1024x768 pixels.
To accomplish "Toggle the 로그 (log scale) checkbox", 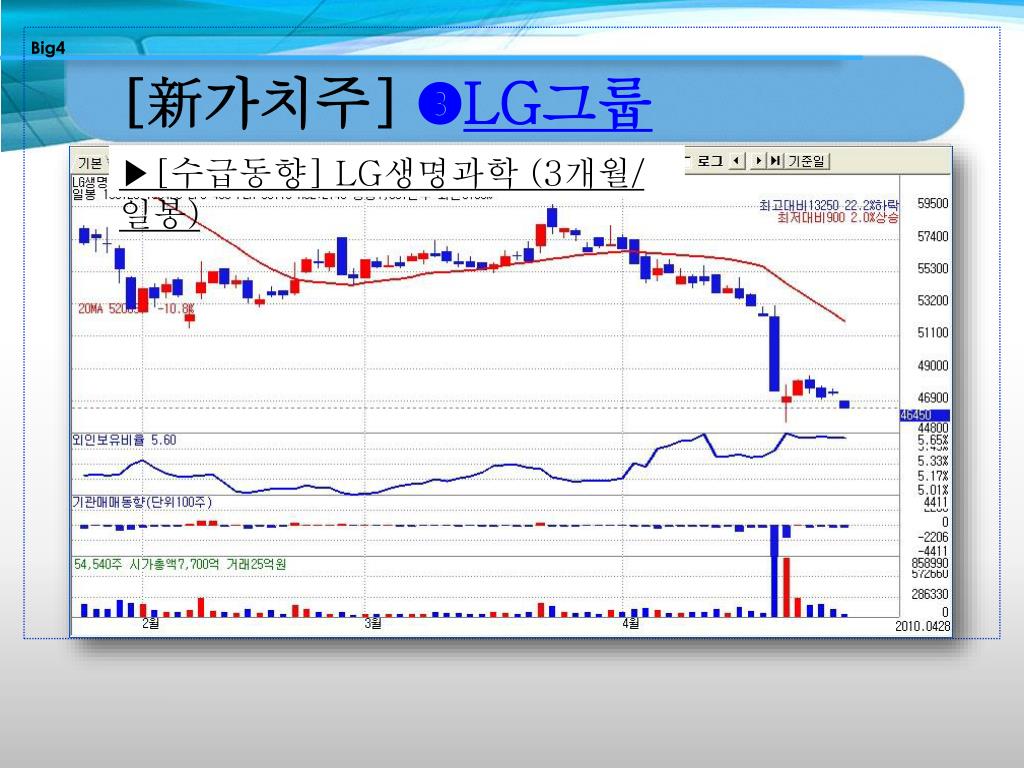I will pyautogui.click(x=704, y=161).
